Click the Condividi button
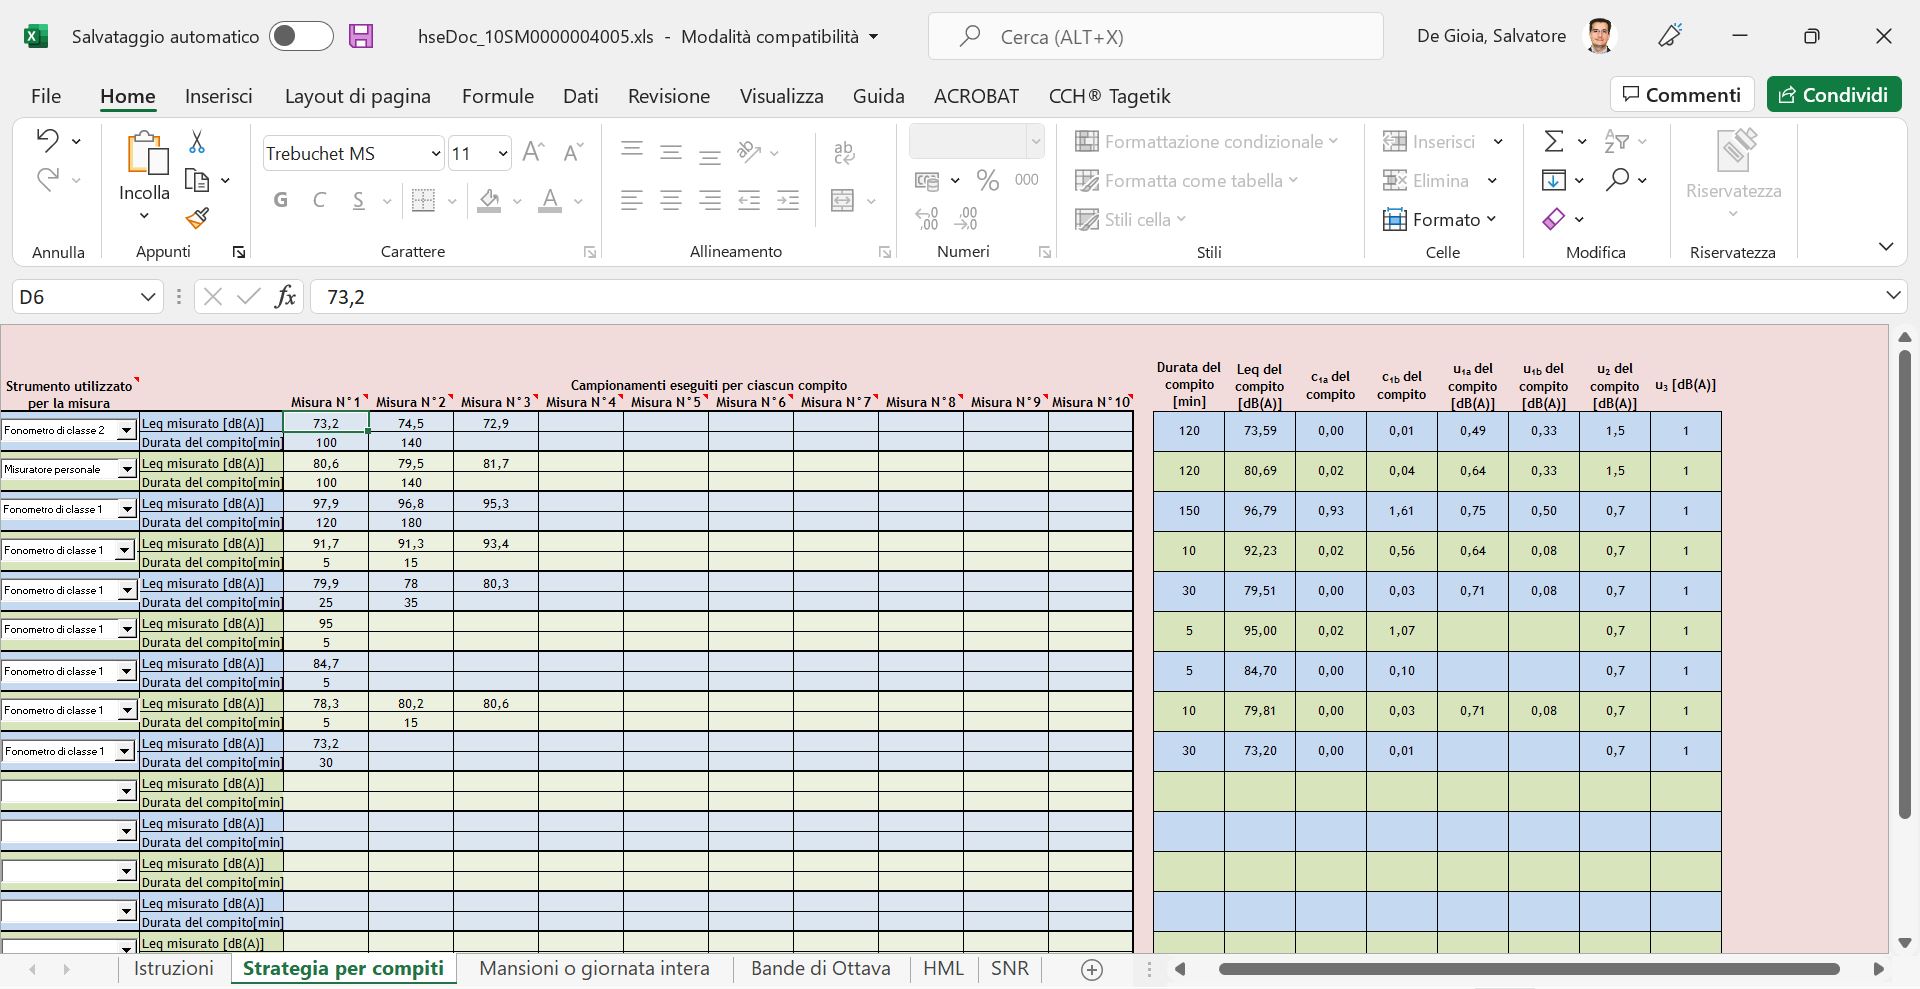Screen dimensions: 1920x989 click(1833, 95)
